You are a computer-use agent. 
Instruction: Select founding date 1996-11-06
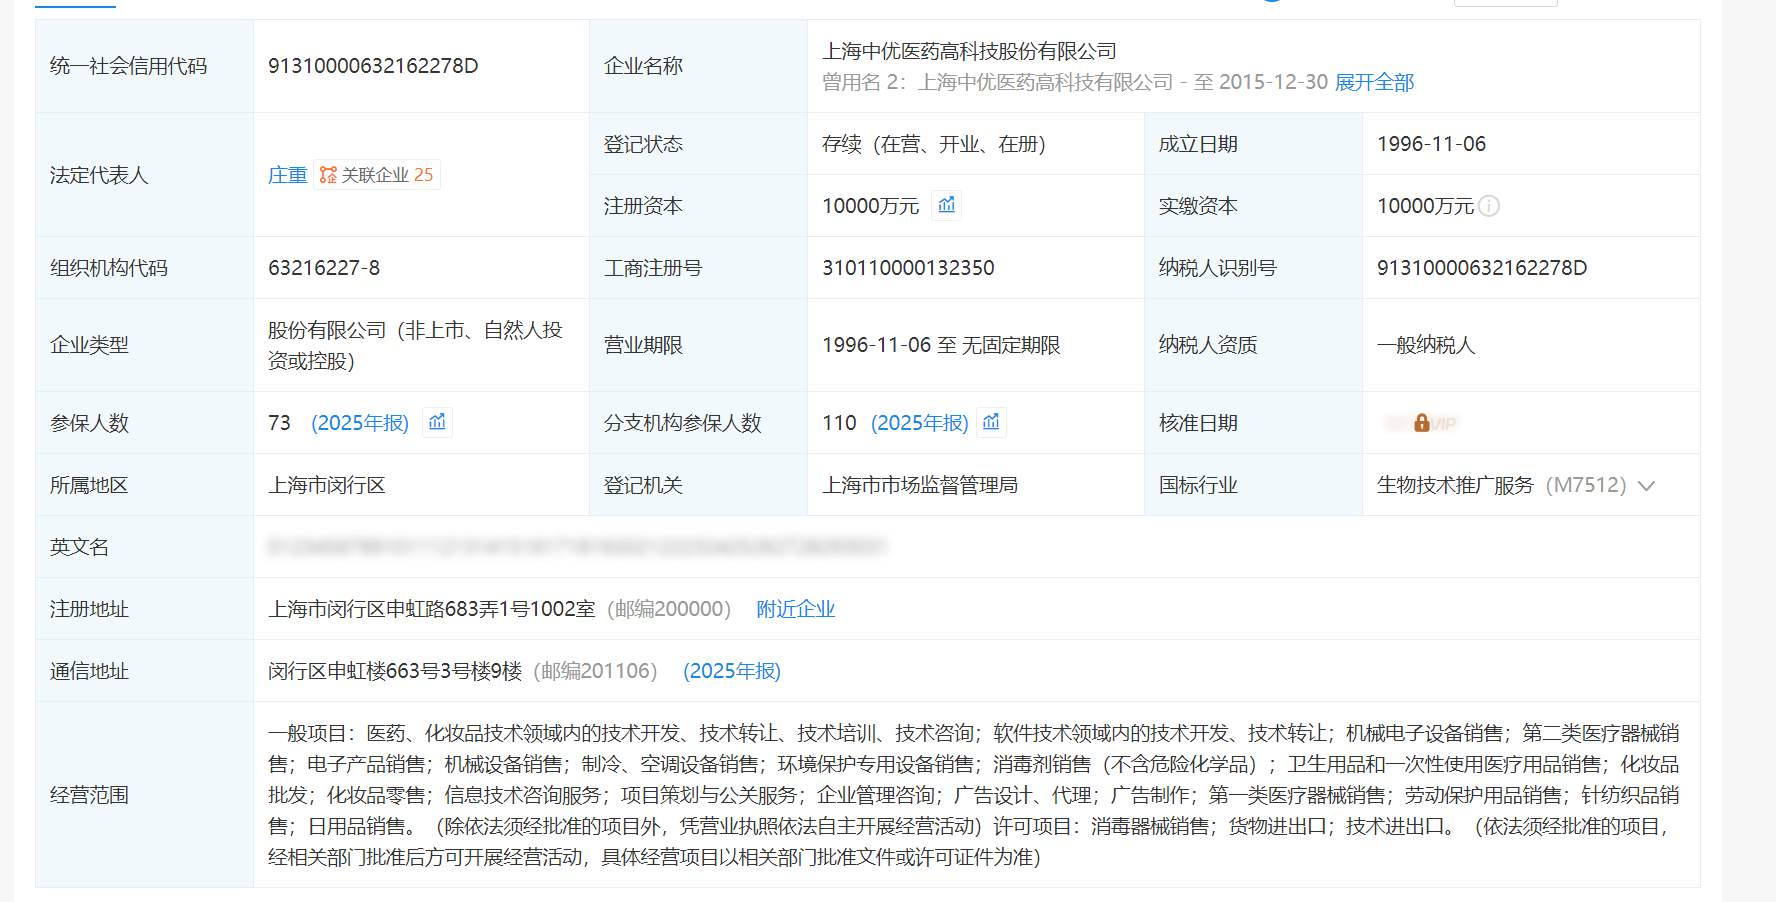[x=1431, y=144]
